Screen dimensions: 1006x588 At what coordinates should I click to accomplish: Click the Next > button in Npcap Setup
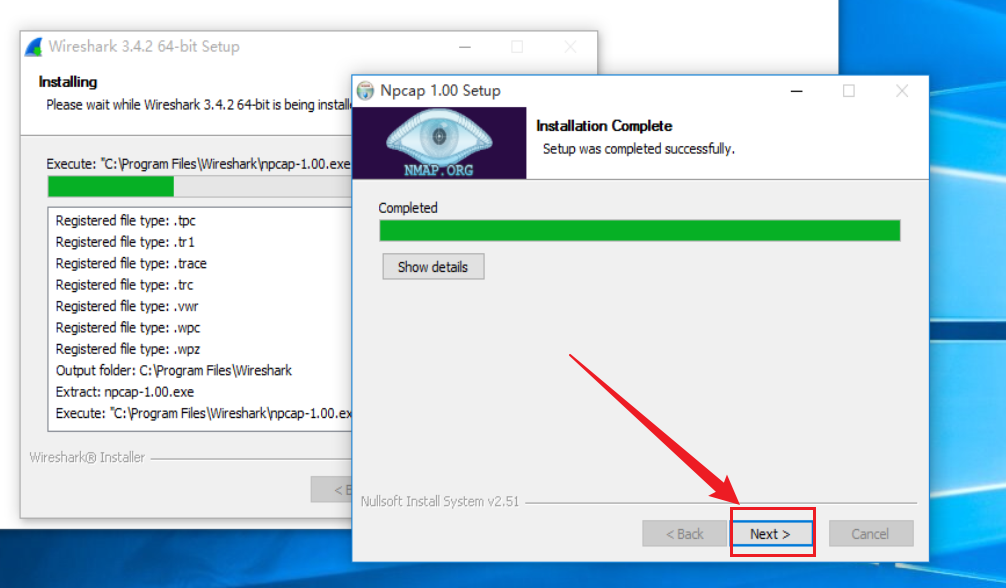click(772, 533)
